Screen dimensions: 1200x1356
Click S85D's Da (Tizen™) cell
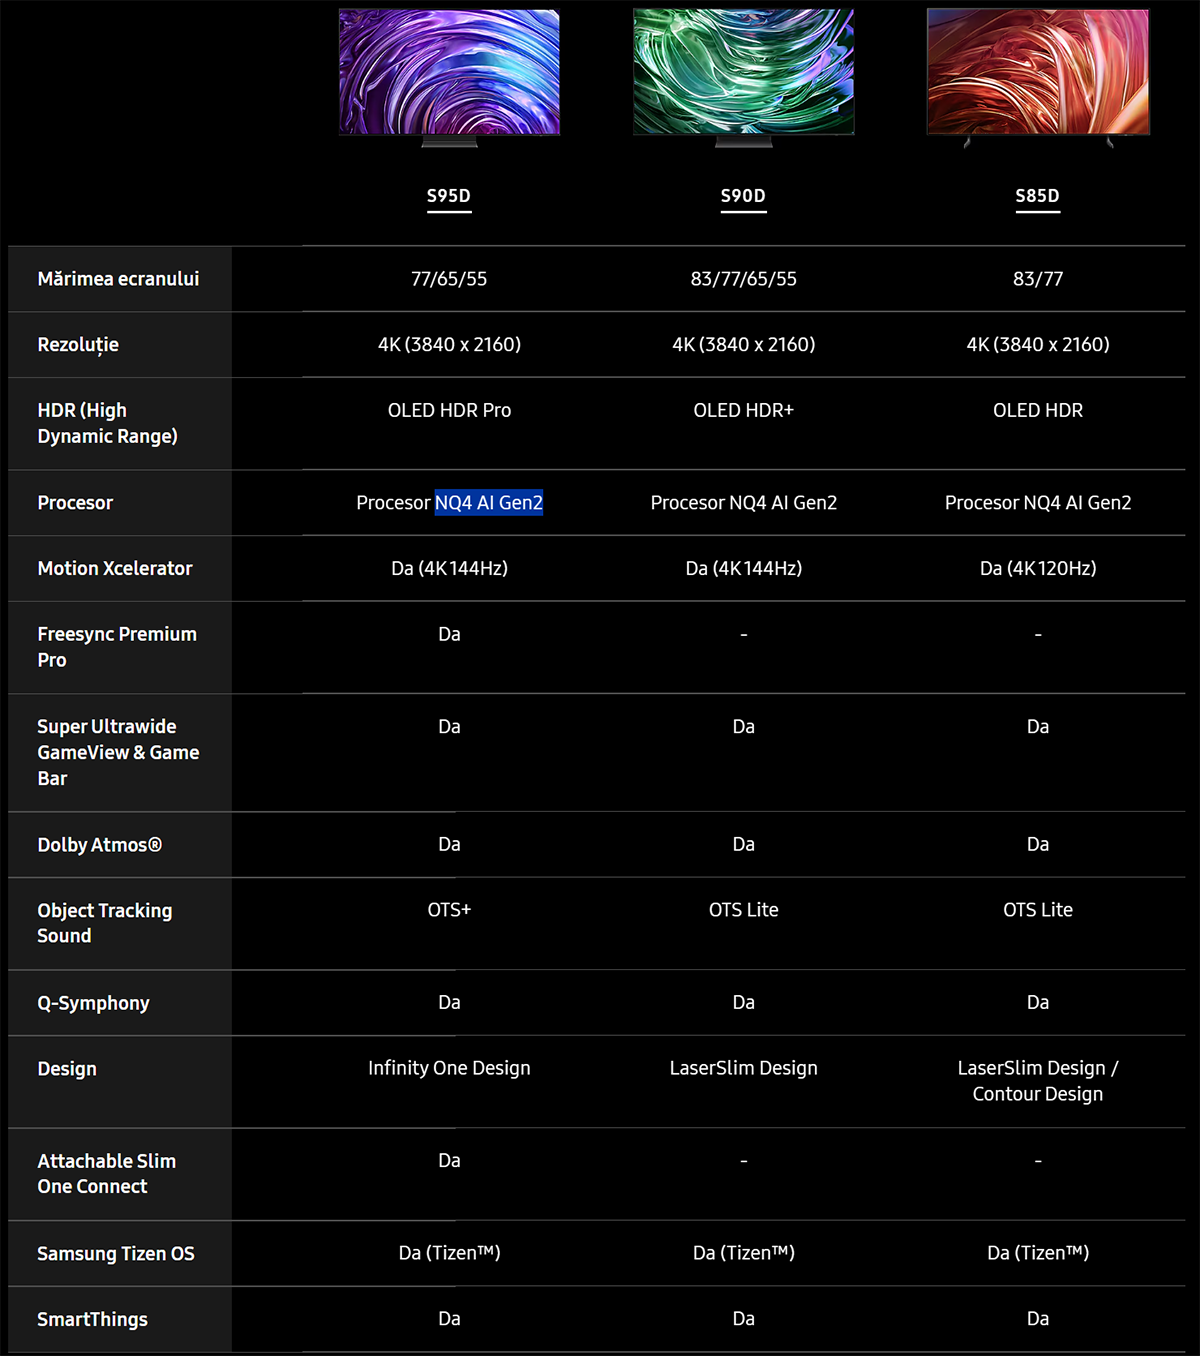pyautogui.click(x=1038, y=1253)
